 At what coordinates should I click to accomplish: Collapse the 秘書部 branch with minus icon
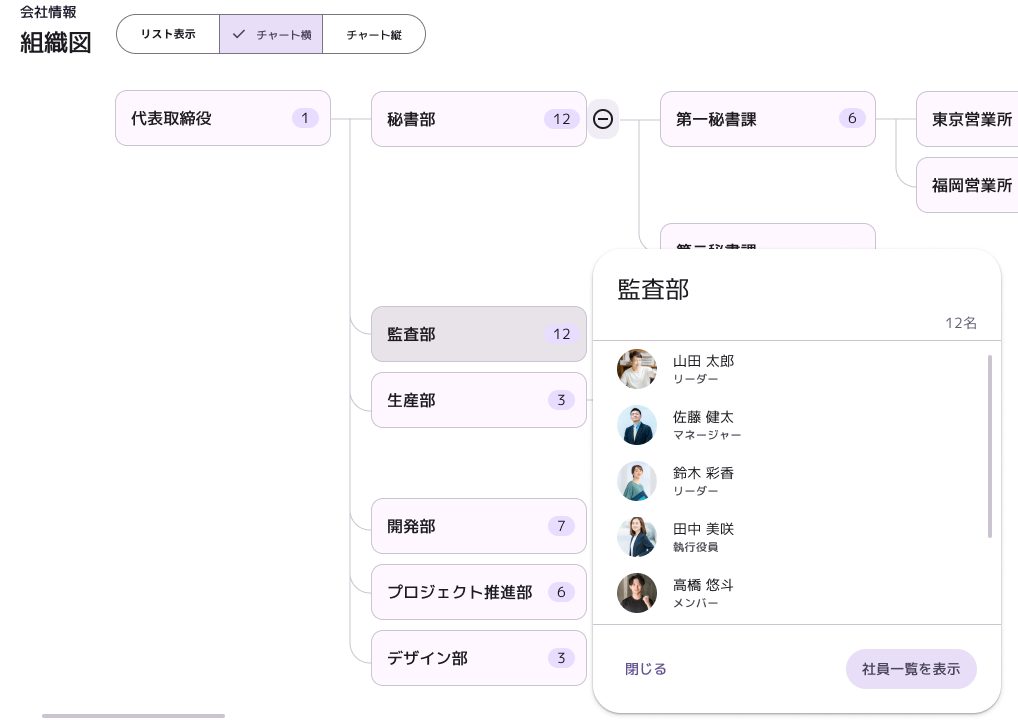coord(602,119)
